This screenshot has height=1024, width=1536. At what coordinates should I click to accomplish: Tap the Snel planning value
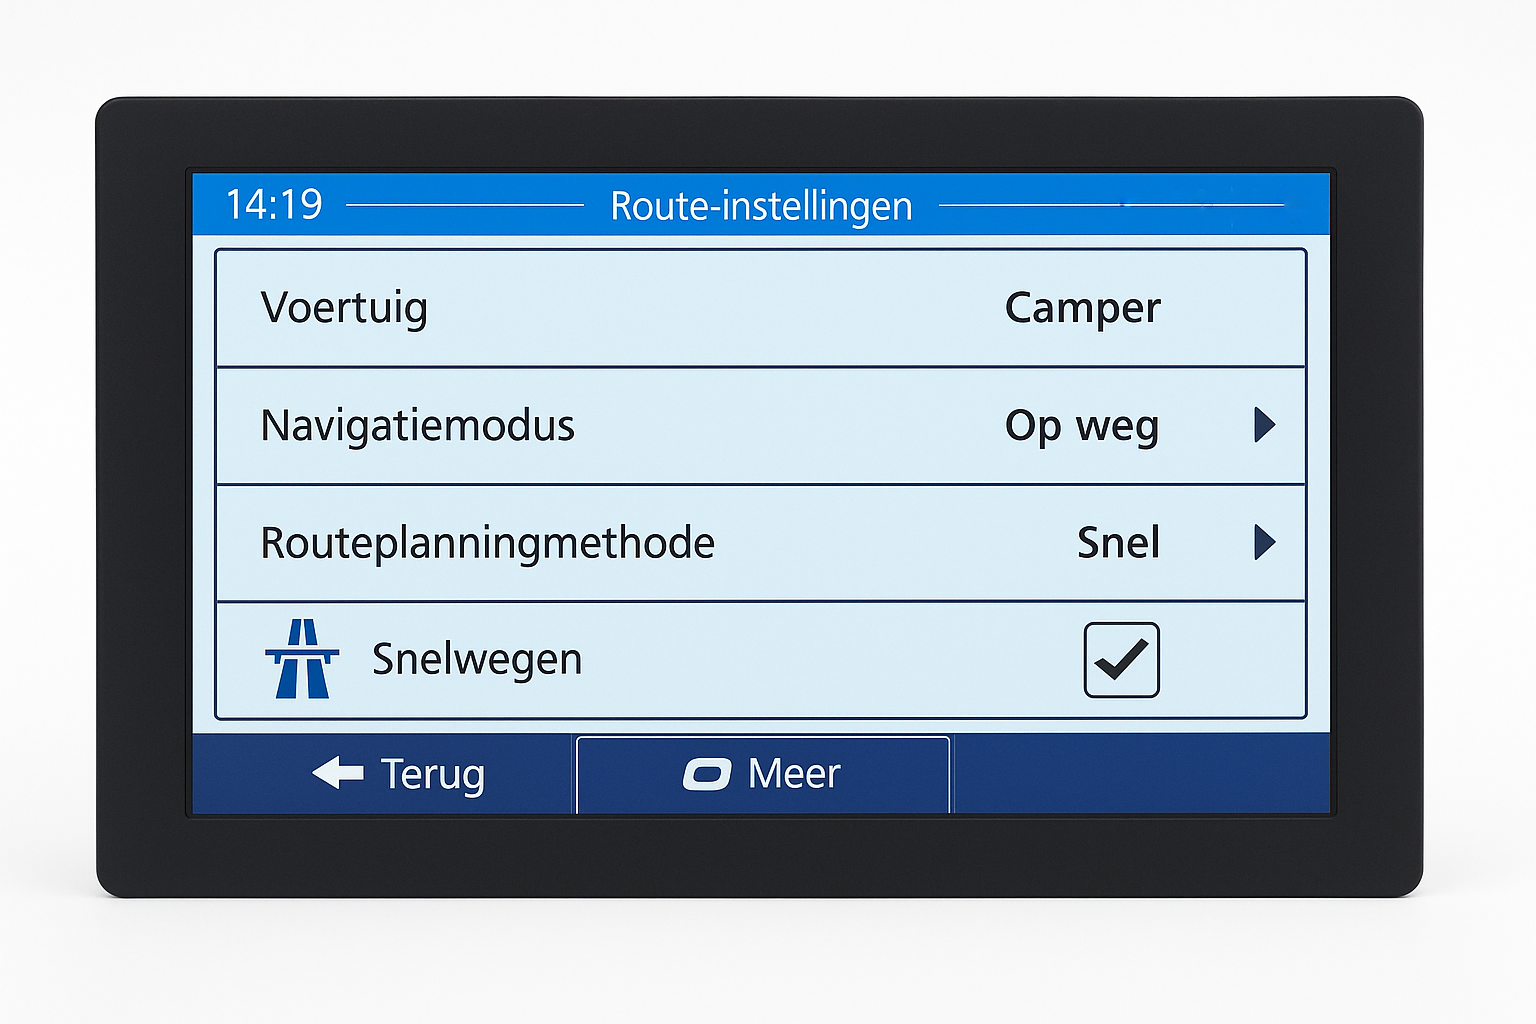(x=1118, y=543)
